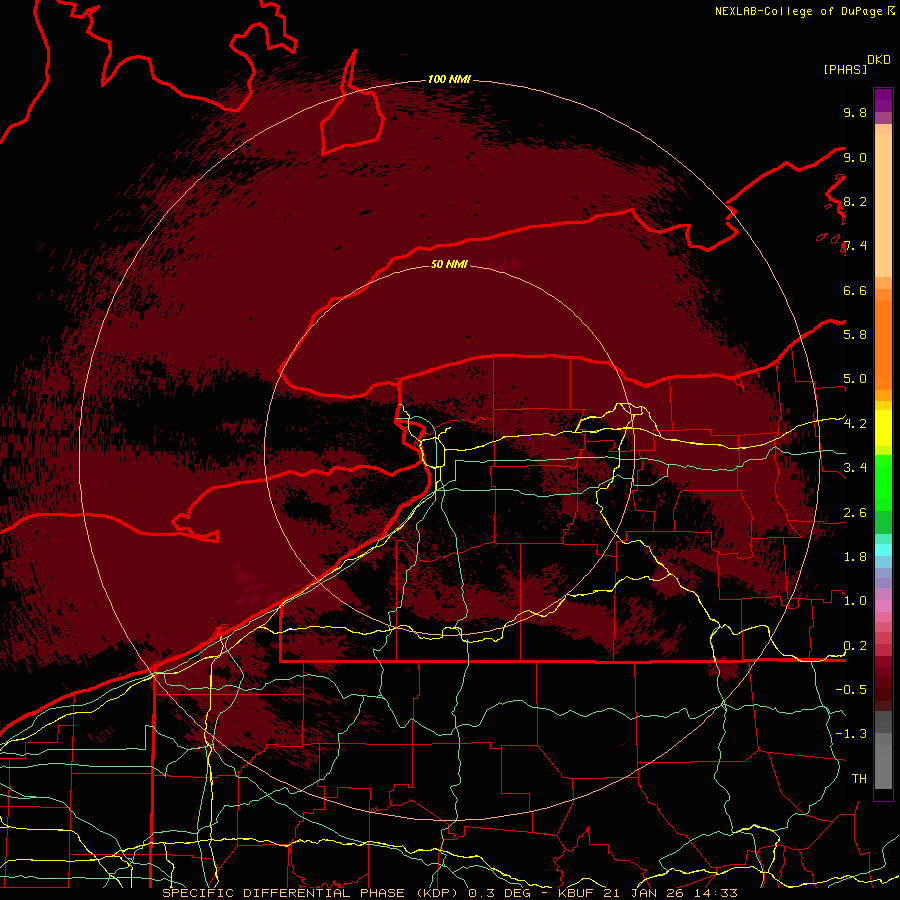This screenshot has height=900, width=900.
Task: Click the 0.2 legend value
Action: point(855,646)
